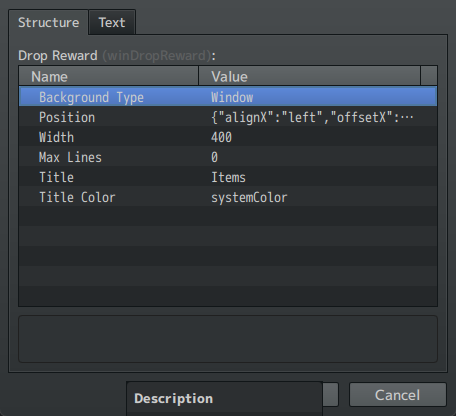
Task: Select the Title parameter row
Action: [x=228, y=177]
